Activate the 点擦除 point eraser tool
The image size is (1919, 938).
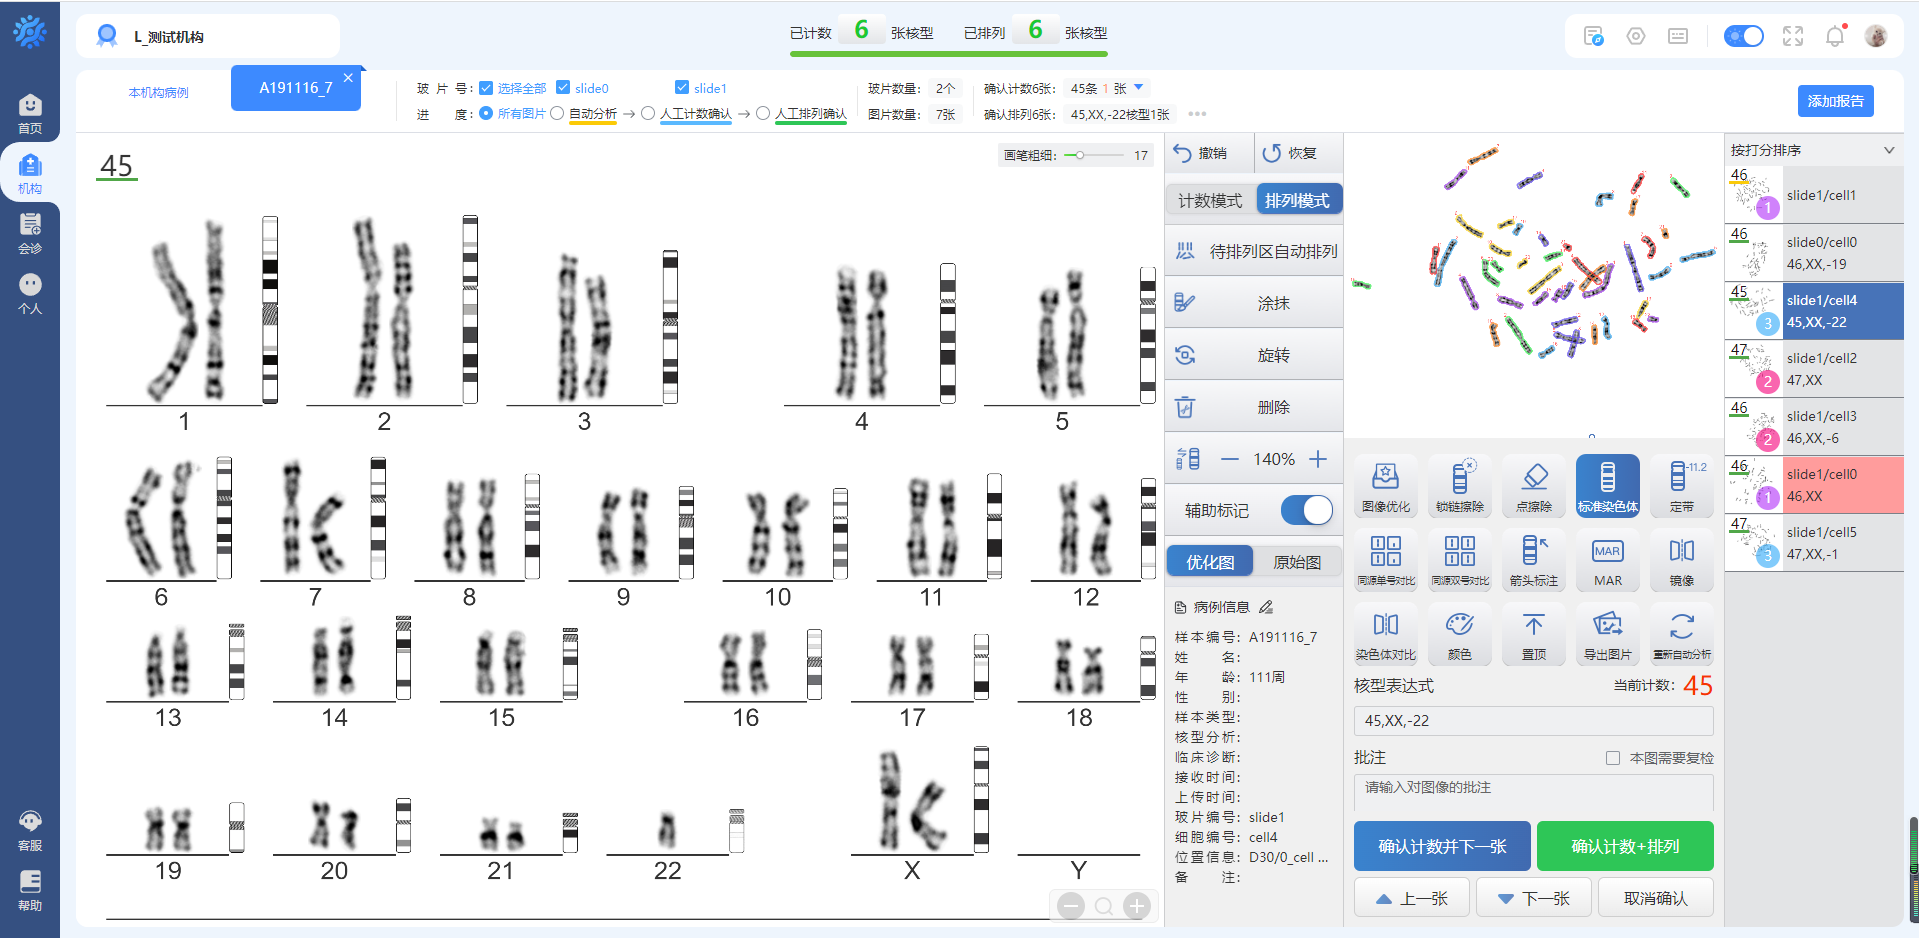click(1533, 485)
